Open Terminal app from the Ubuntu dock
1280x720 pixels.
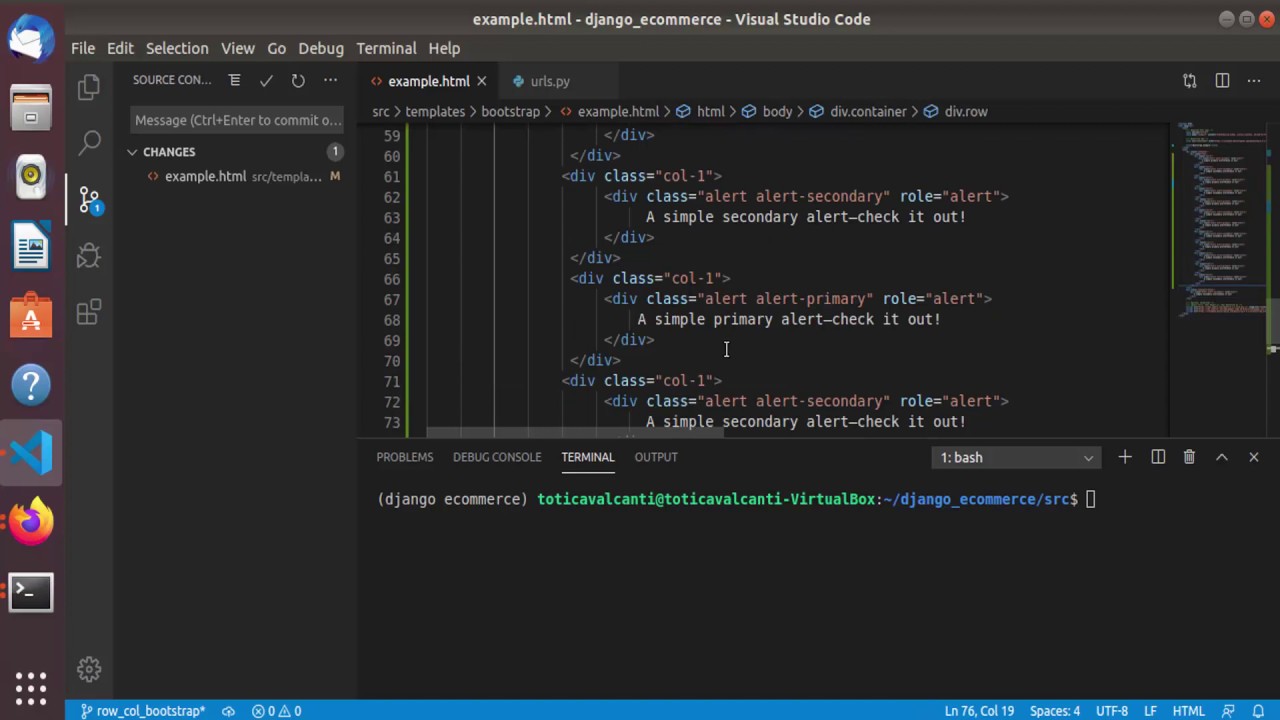tap(31, 592)
